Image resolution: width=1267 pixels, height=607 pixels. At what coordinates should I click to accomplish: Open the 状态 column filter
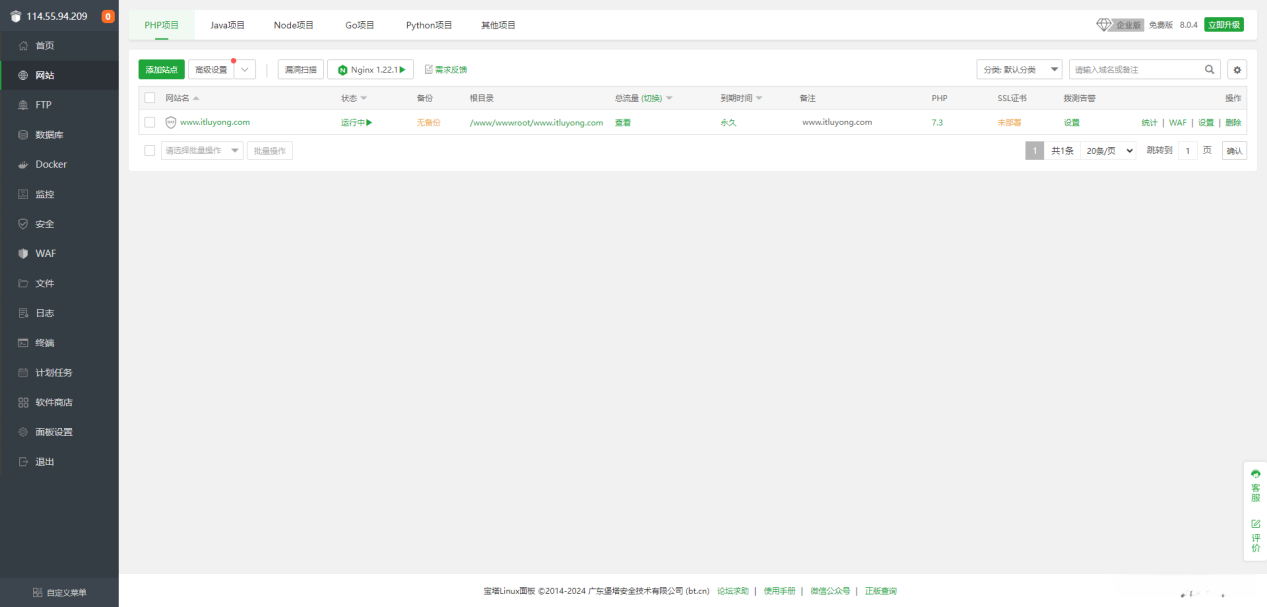[x=354, y=98]
